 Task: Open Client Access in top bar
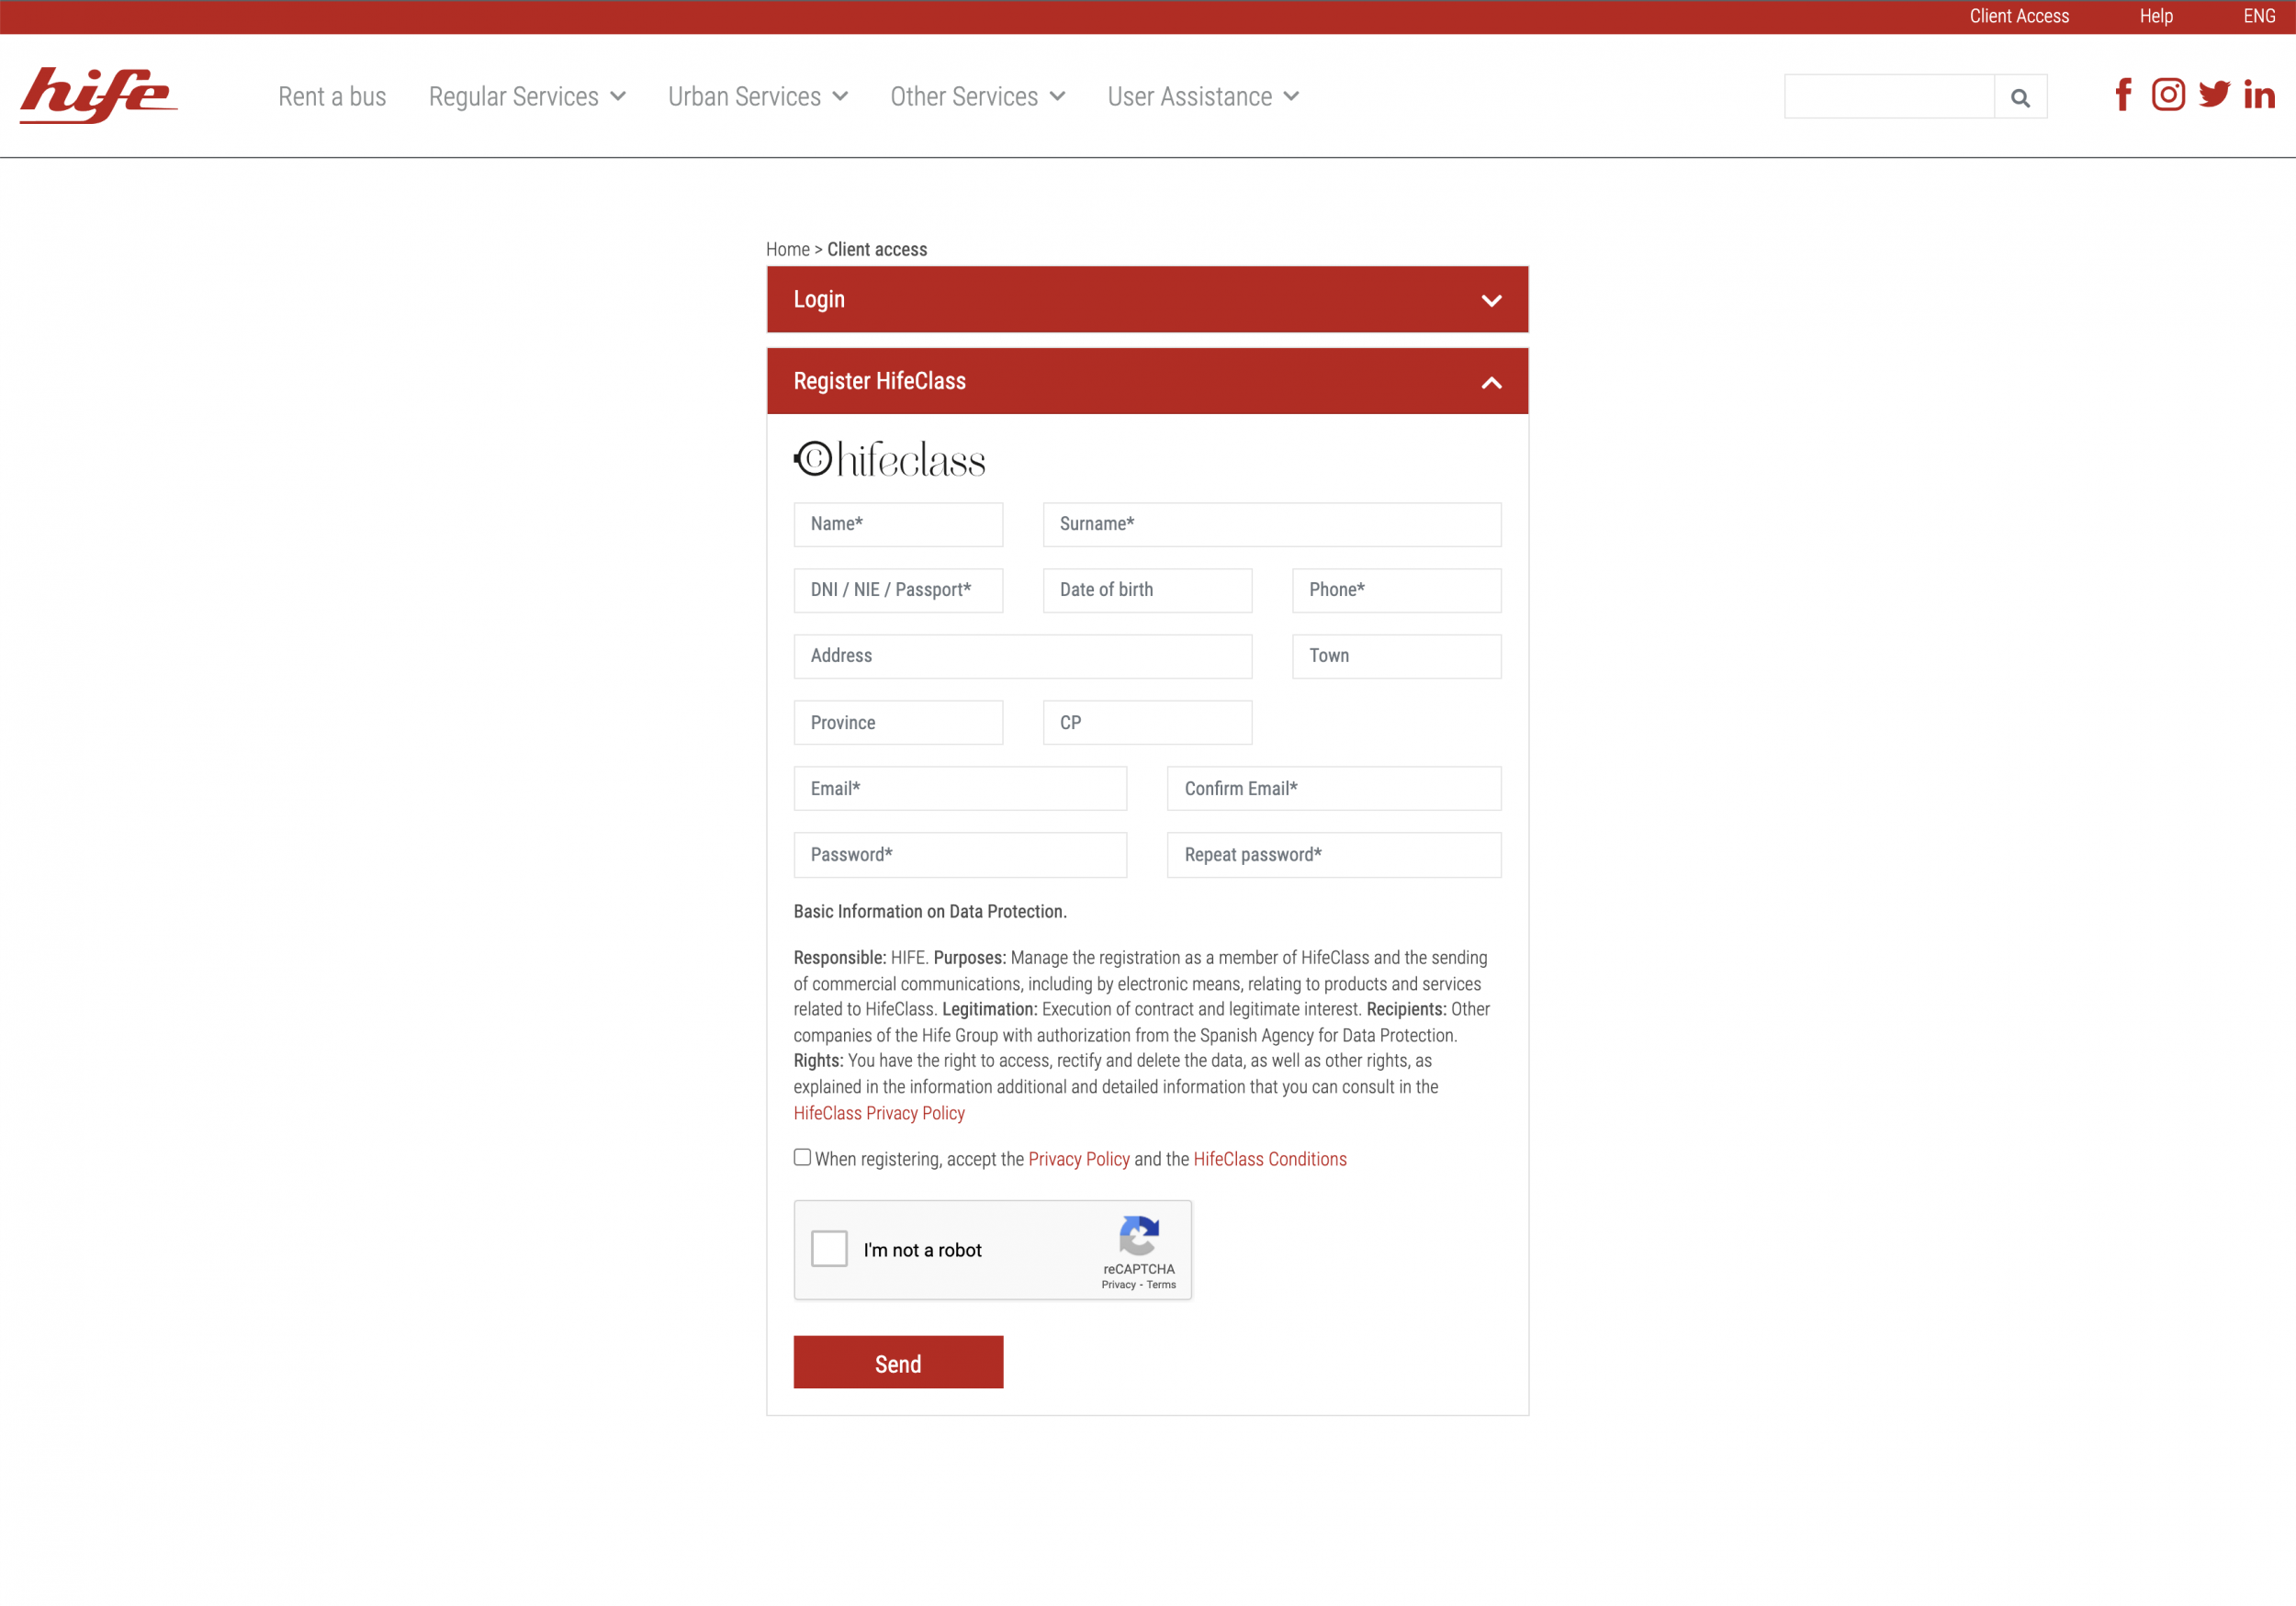[x=2019, y=16]
